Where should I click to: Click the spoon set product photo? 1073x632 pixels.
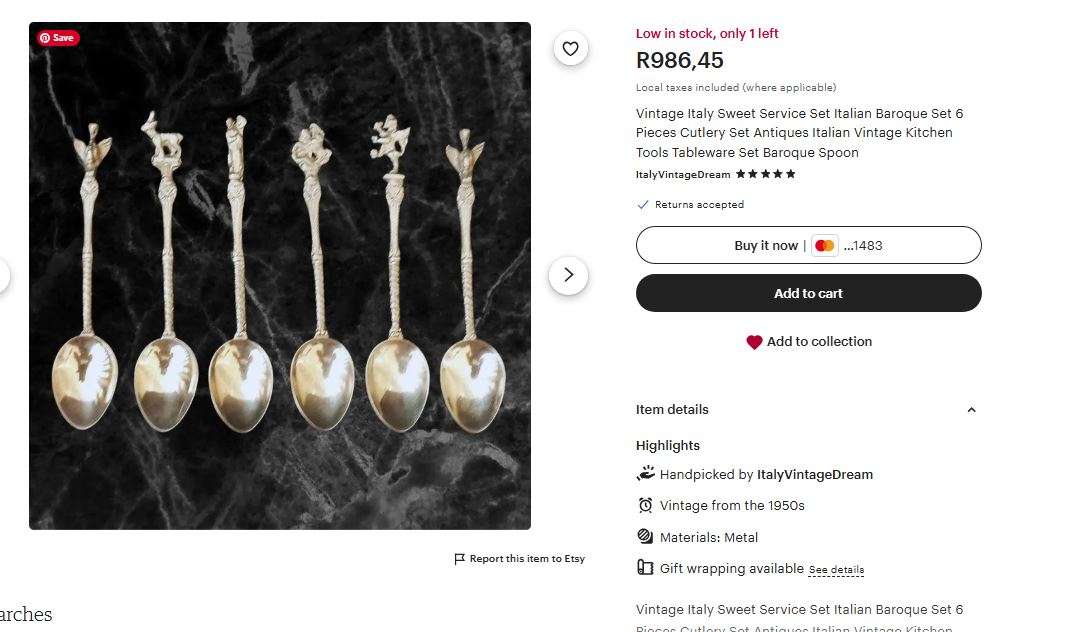coord(279,274)
